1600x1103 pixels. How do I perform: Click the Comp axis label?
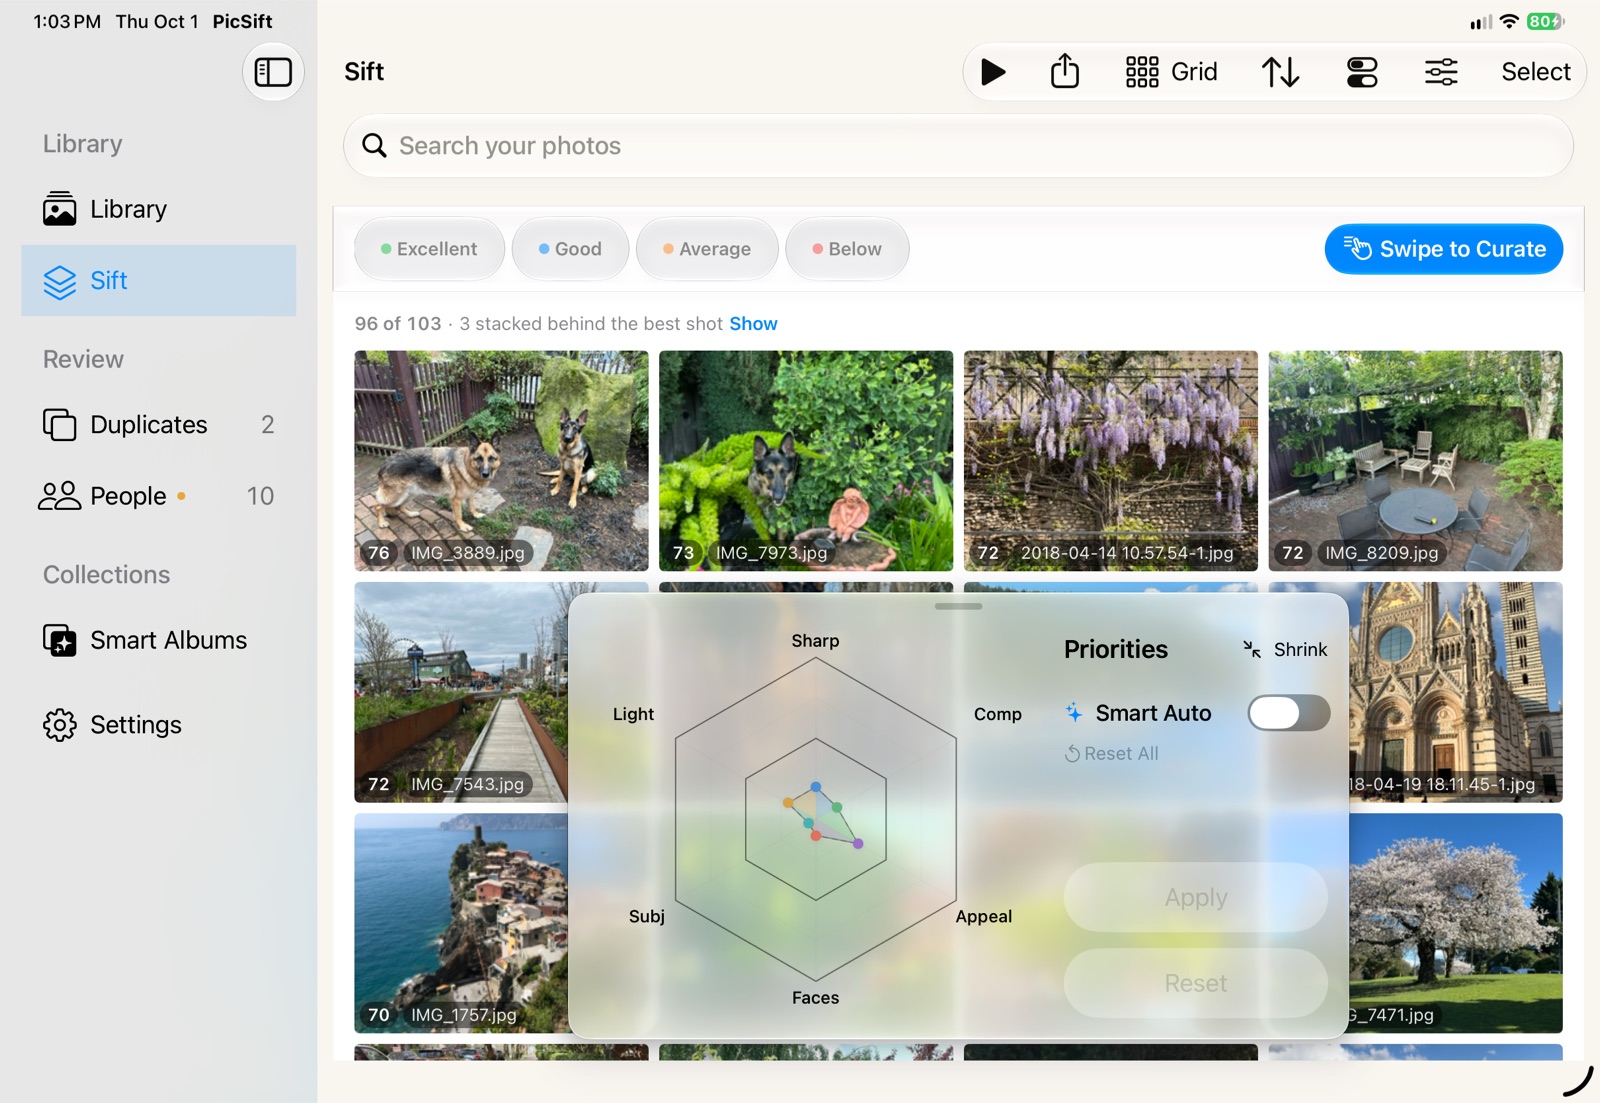coord(998,714)
